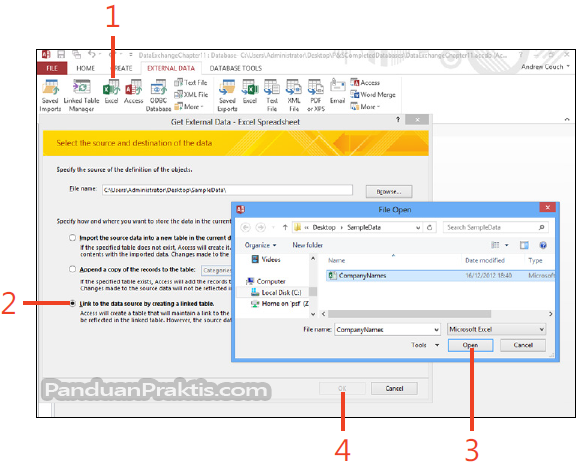Sort by Date modified column header
This screenshot has width=582, height=465.
click(485, 261)
